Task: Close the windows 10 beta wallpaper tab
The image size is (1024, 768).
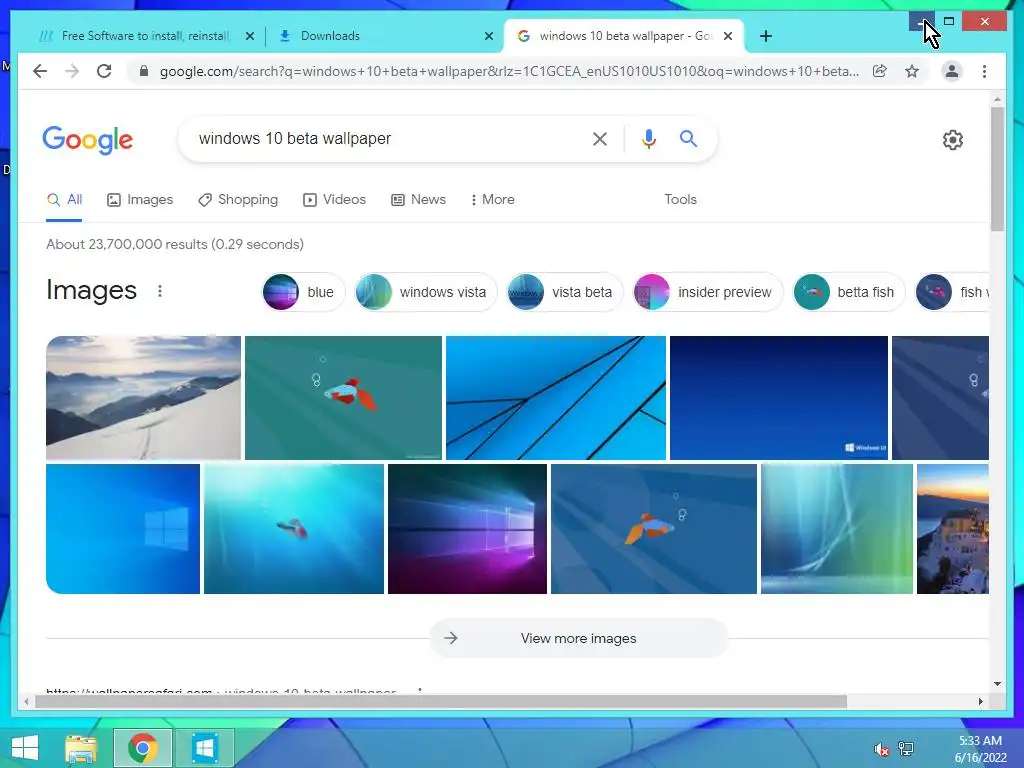Action: coord(728,36)
